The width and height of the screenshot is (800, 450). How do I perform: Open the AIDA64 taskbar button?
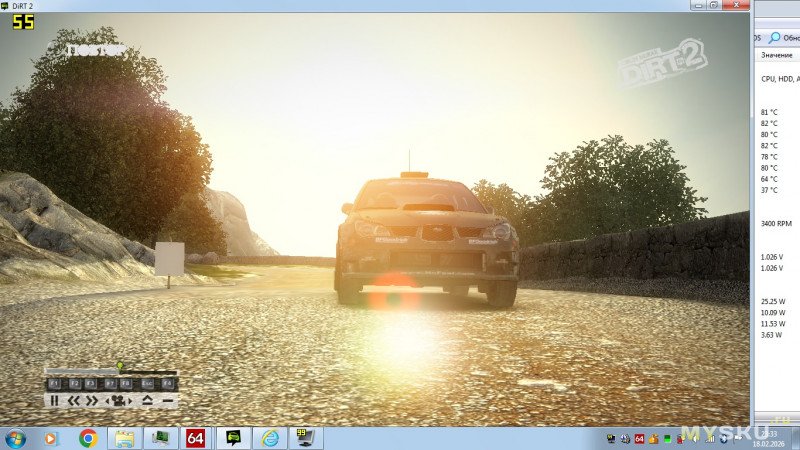tap(195, 438)
